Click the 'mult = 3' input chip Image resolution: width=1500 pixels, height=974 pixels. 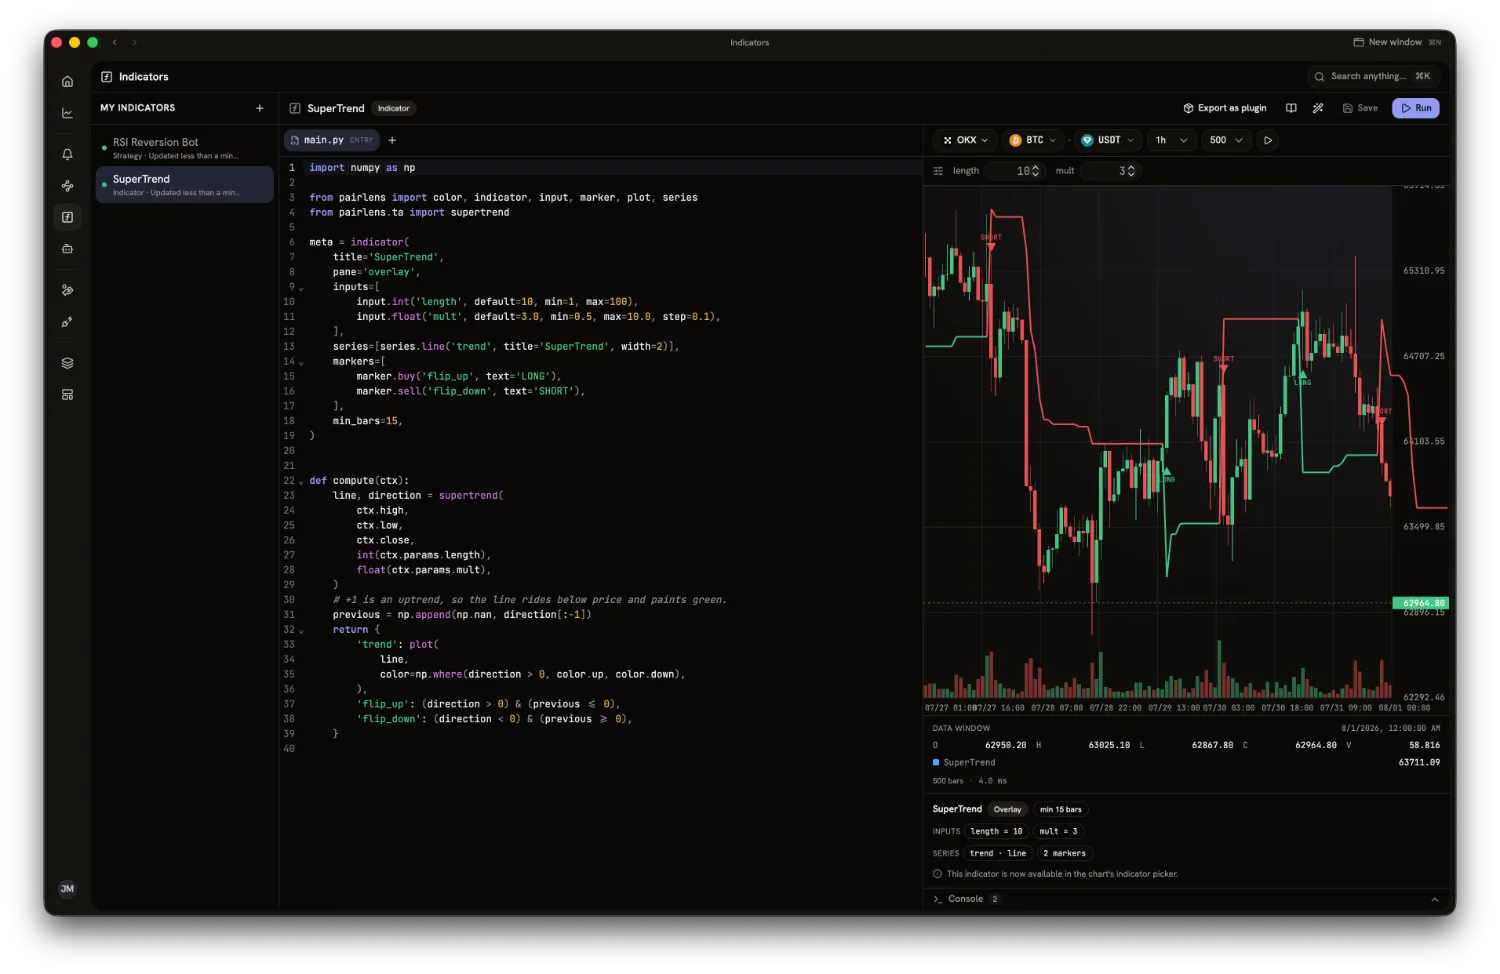pyautogui.click(x=1059, y=832)
